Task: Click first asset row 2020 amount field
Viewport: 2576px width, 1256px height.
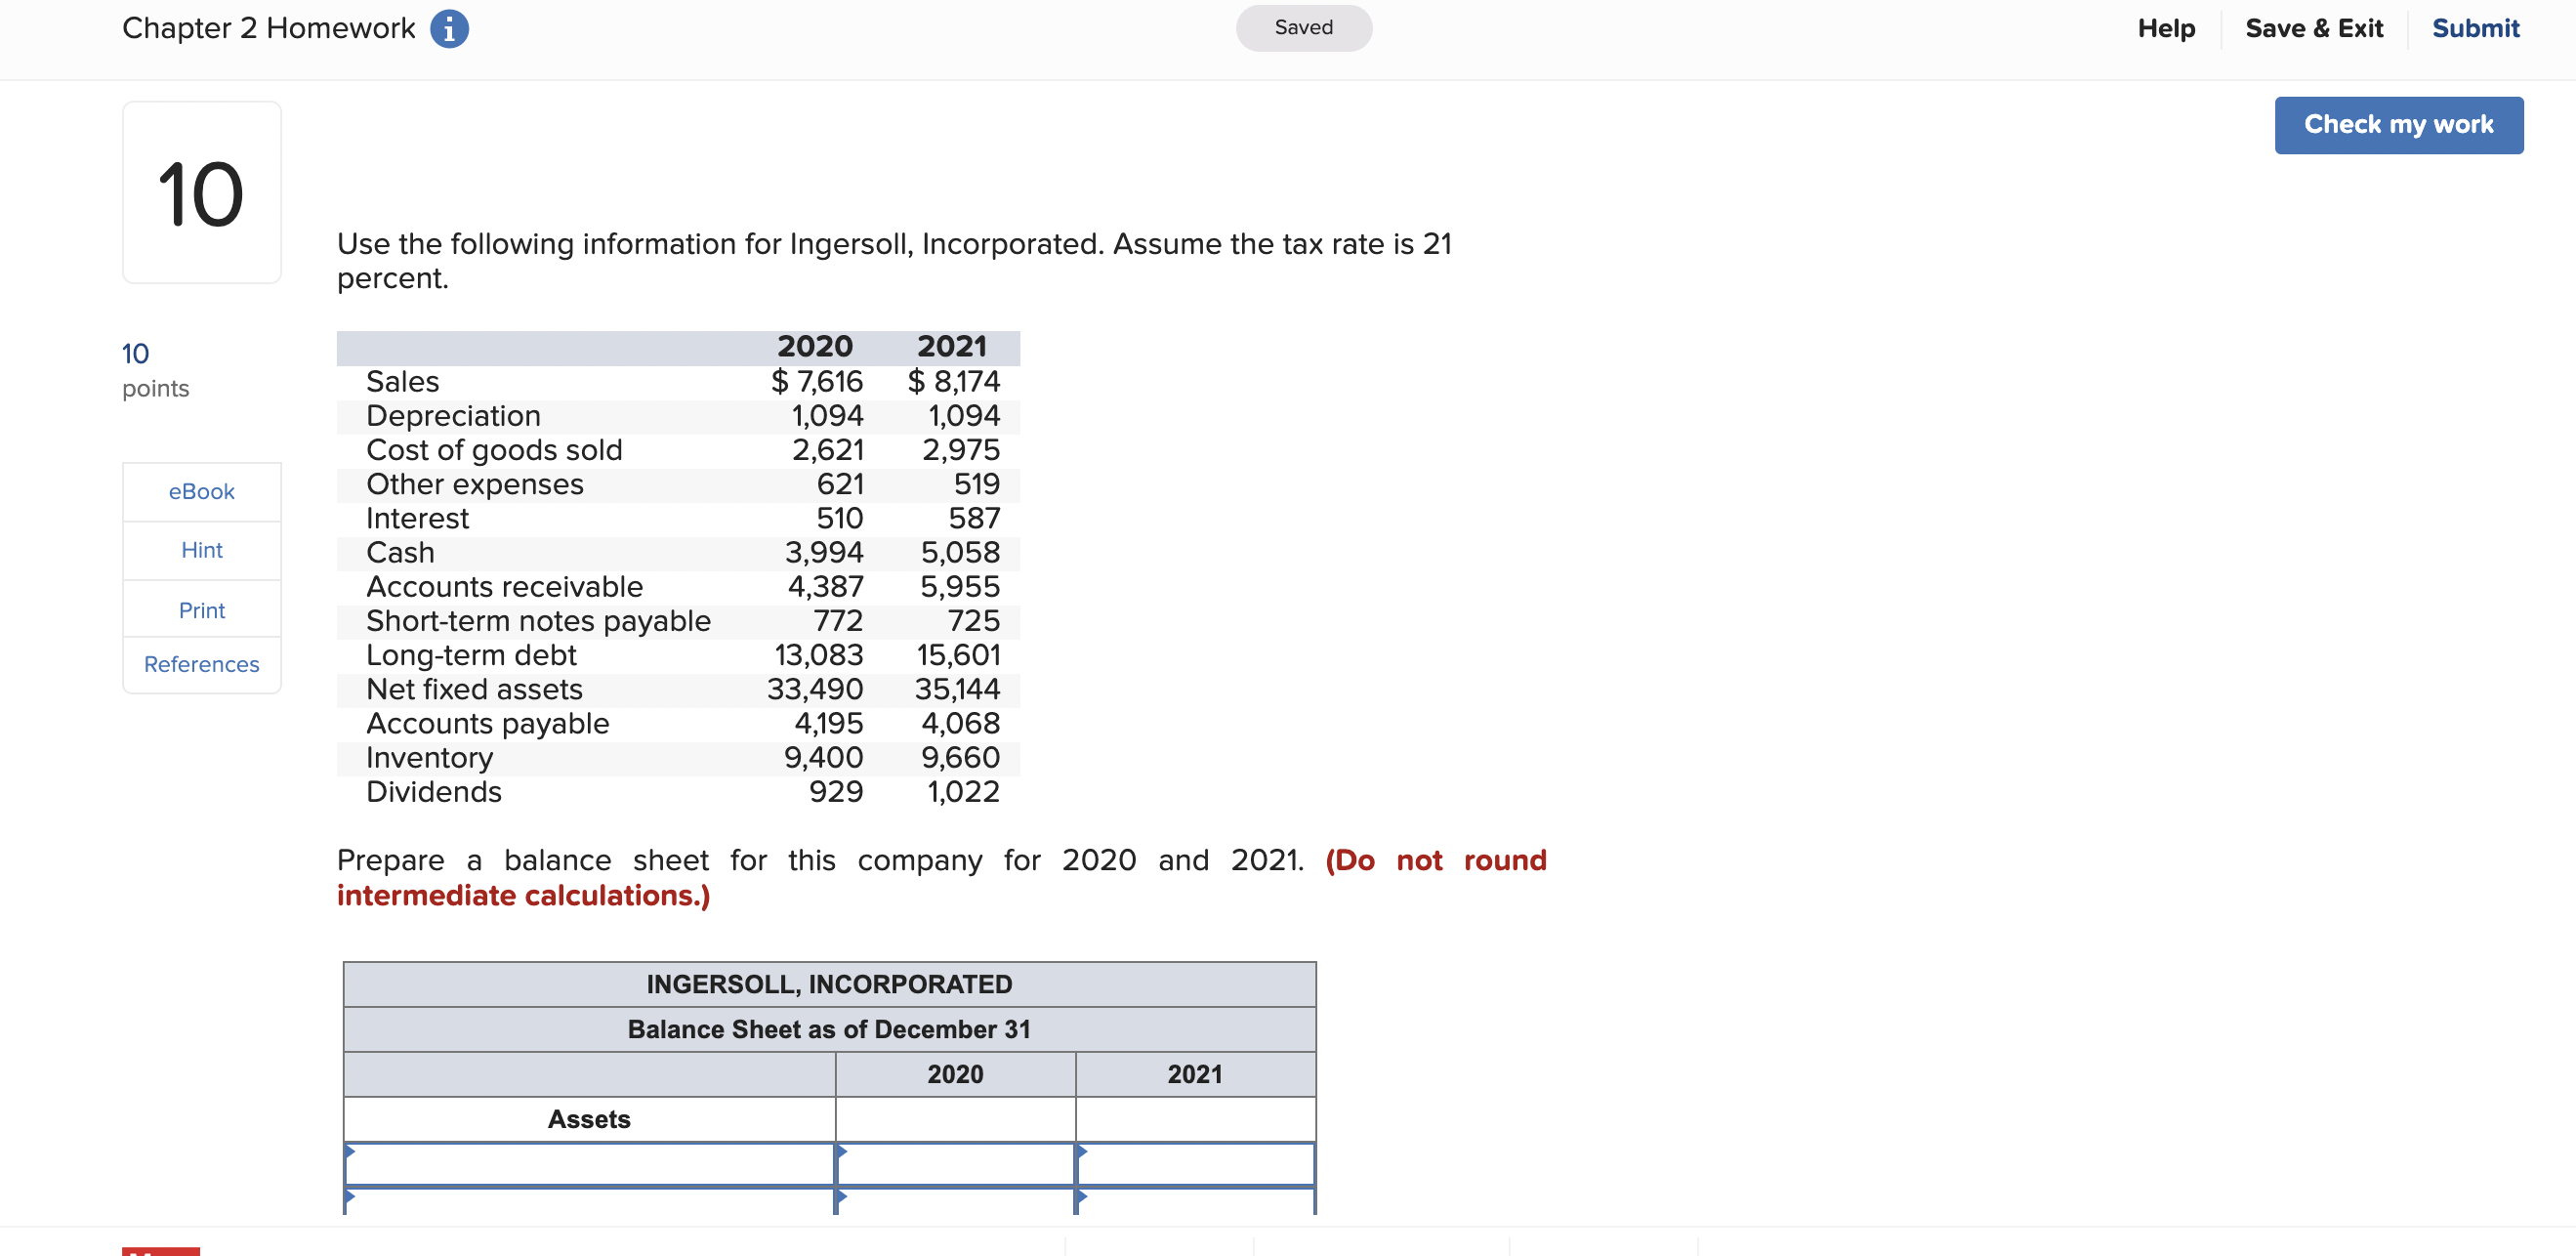Action: click(955, 1164)
